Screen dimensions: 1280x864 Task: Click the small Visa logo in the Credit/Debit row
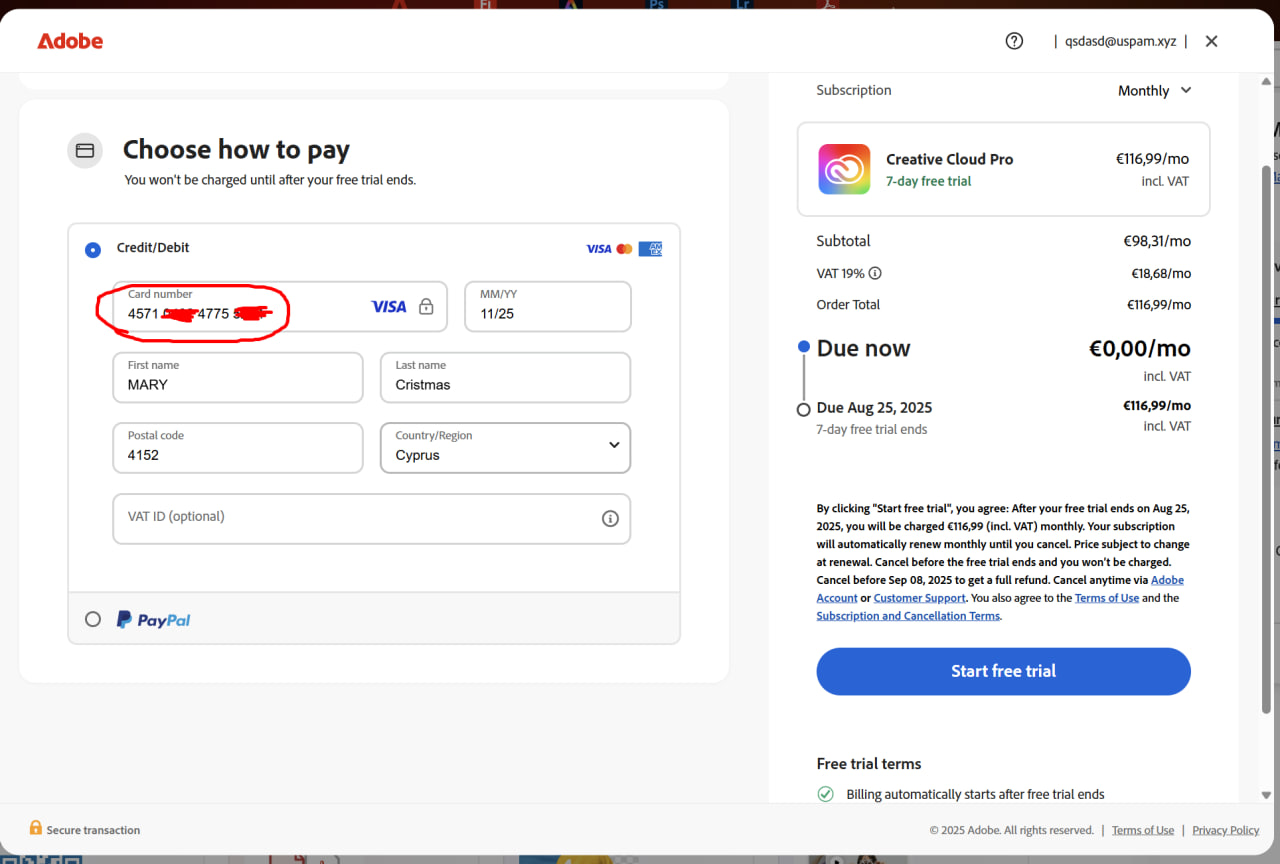599,249
